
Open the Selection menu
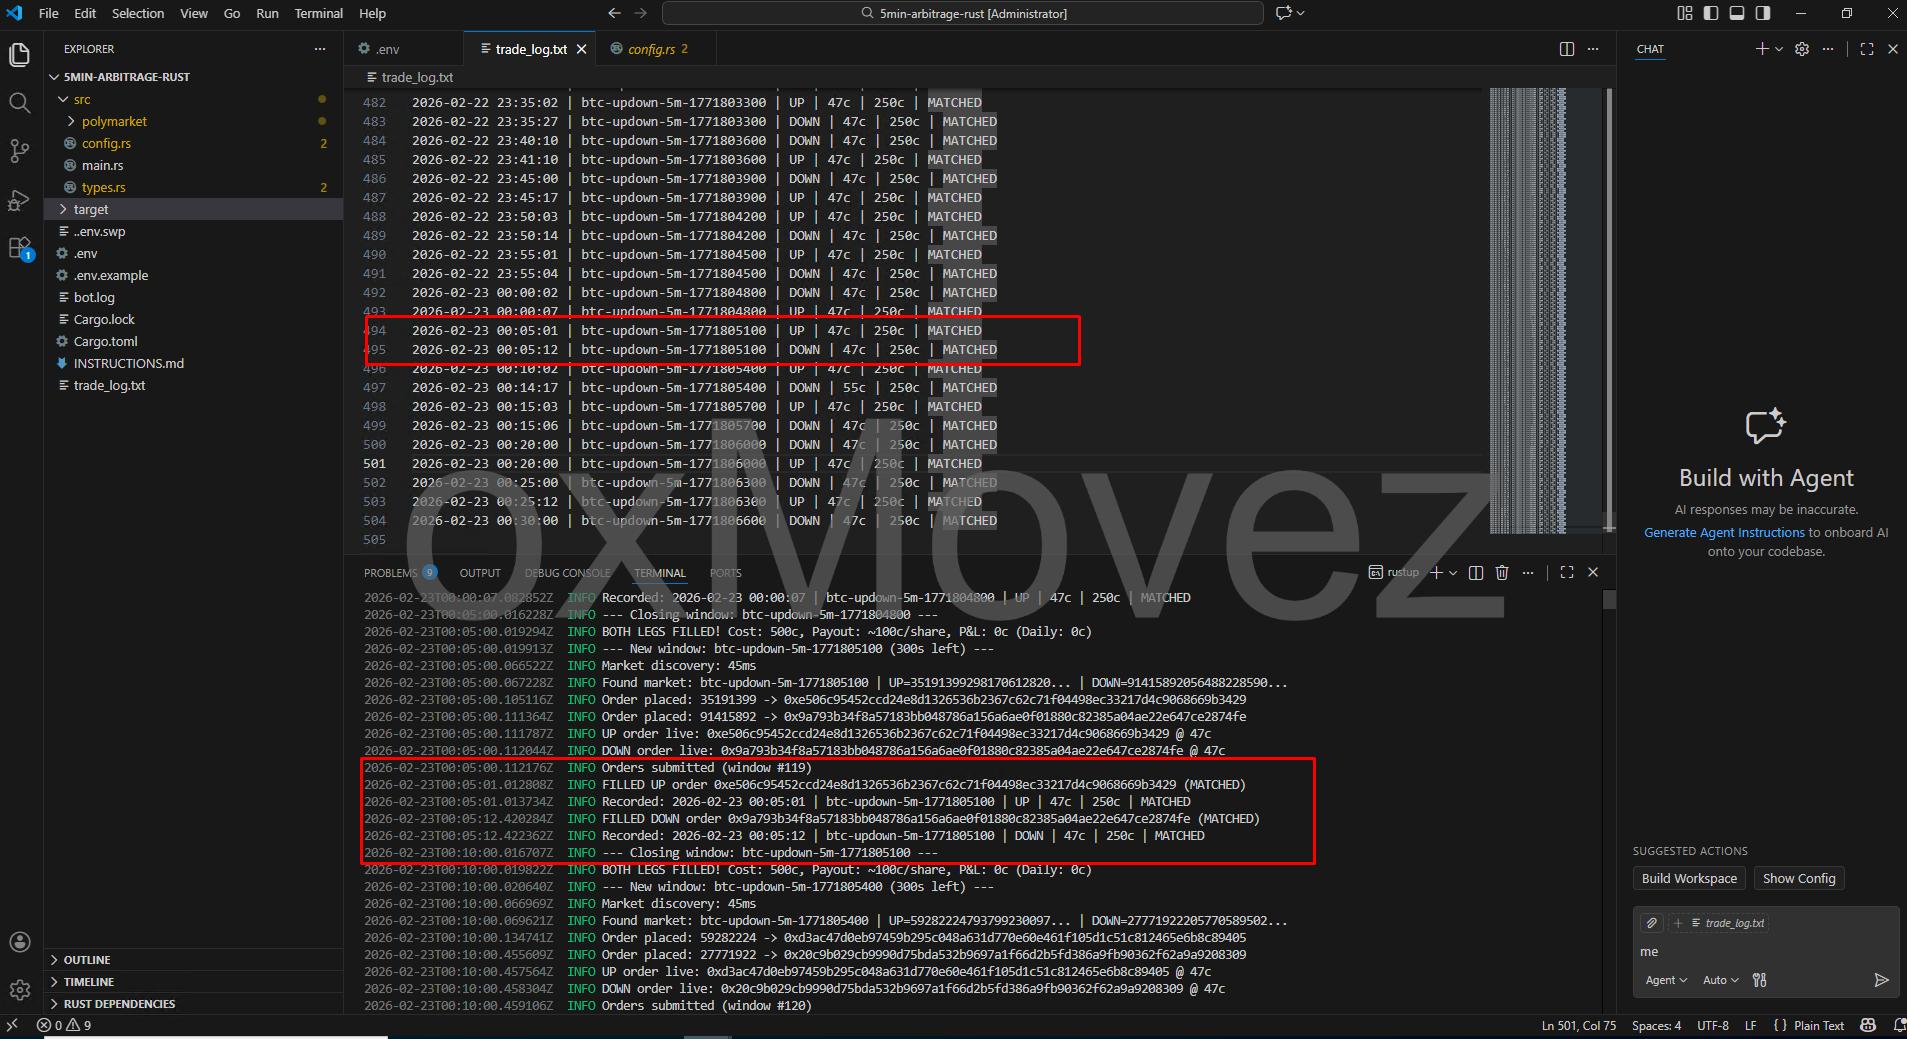pyautogui.click(x=138, y=13)
